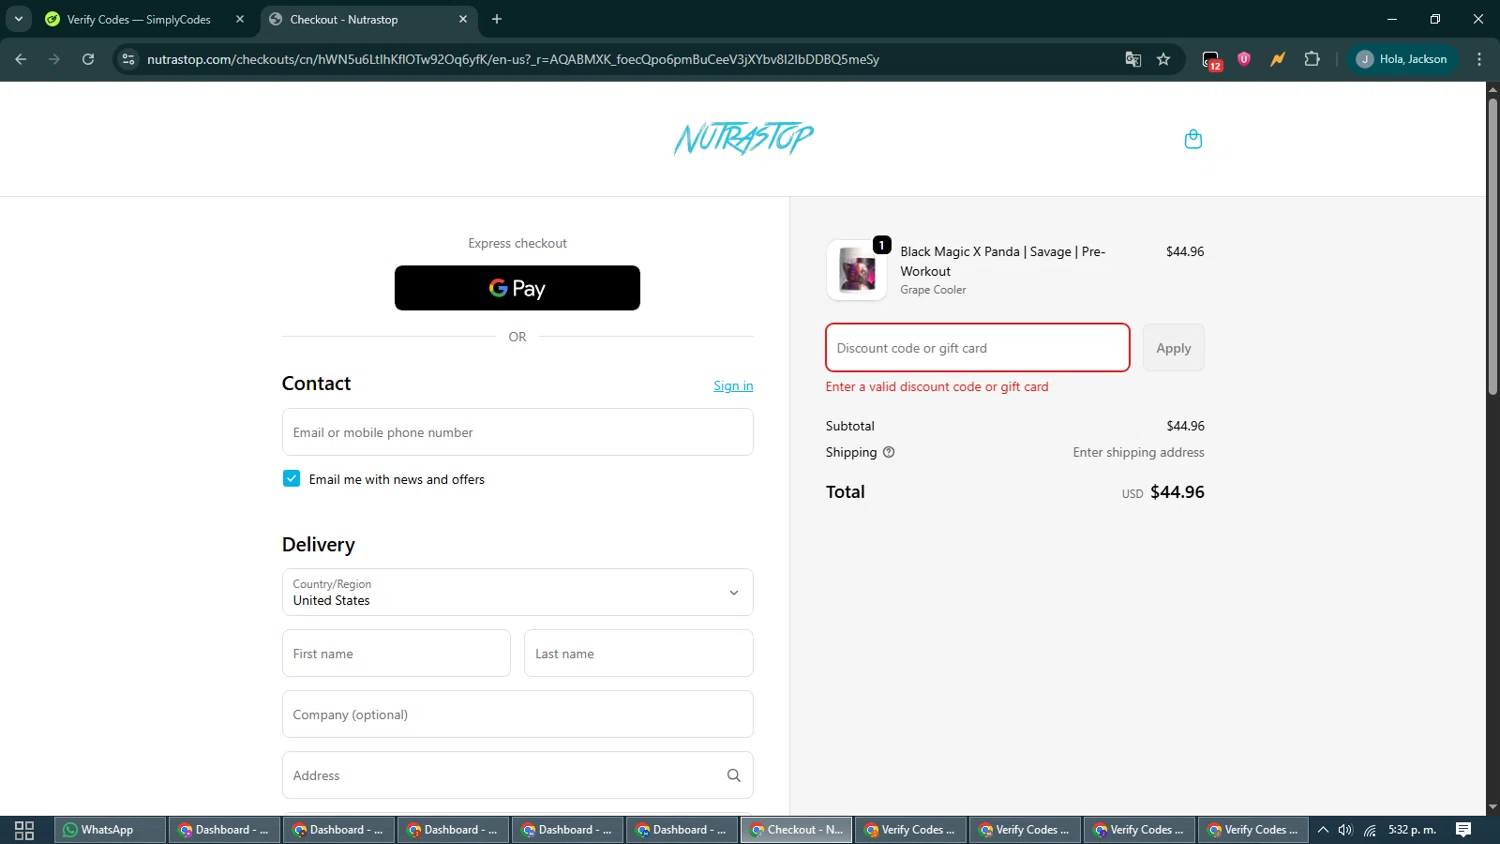Click the Email or mobile phone number field
This screenshot has height=844, width=1500.
(x=517, y=432)
